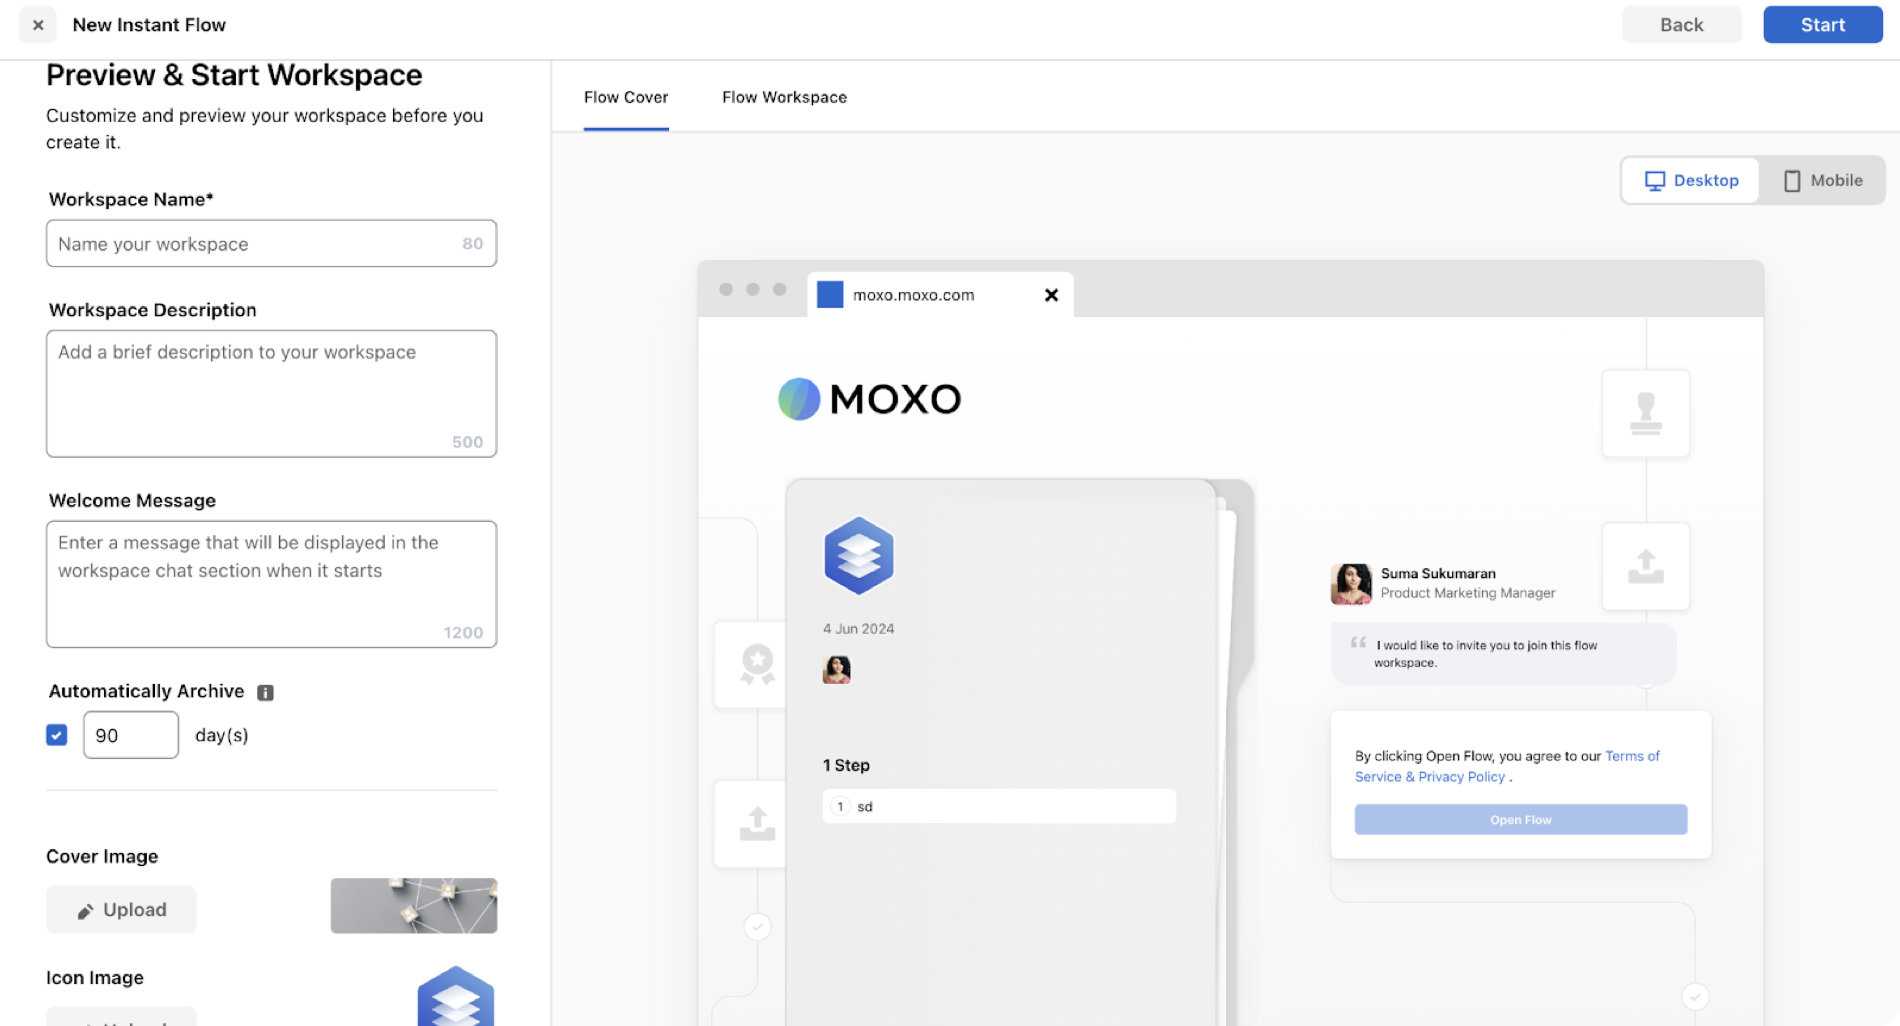Image resolution: width=1900 pixels, height=1026 pixels.
Task: Click the upload icon tile beside Suma Sukumaran
Action: coord(1645,566)
